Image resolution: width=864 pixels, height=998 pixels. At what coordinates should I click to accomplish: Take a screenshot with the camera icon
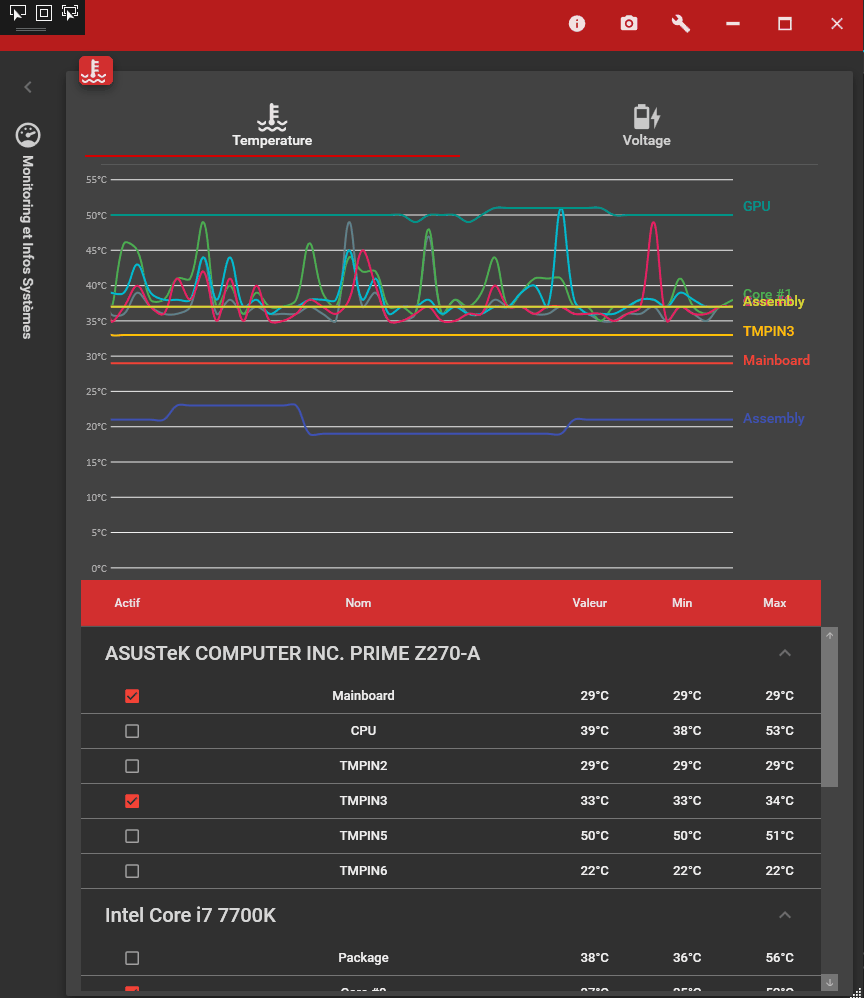click(629, 23)
